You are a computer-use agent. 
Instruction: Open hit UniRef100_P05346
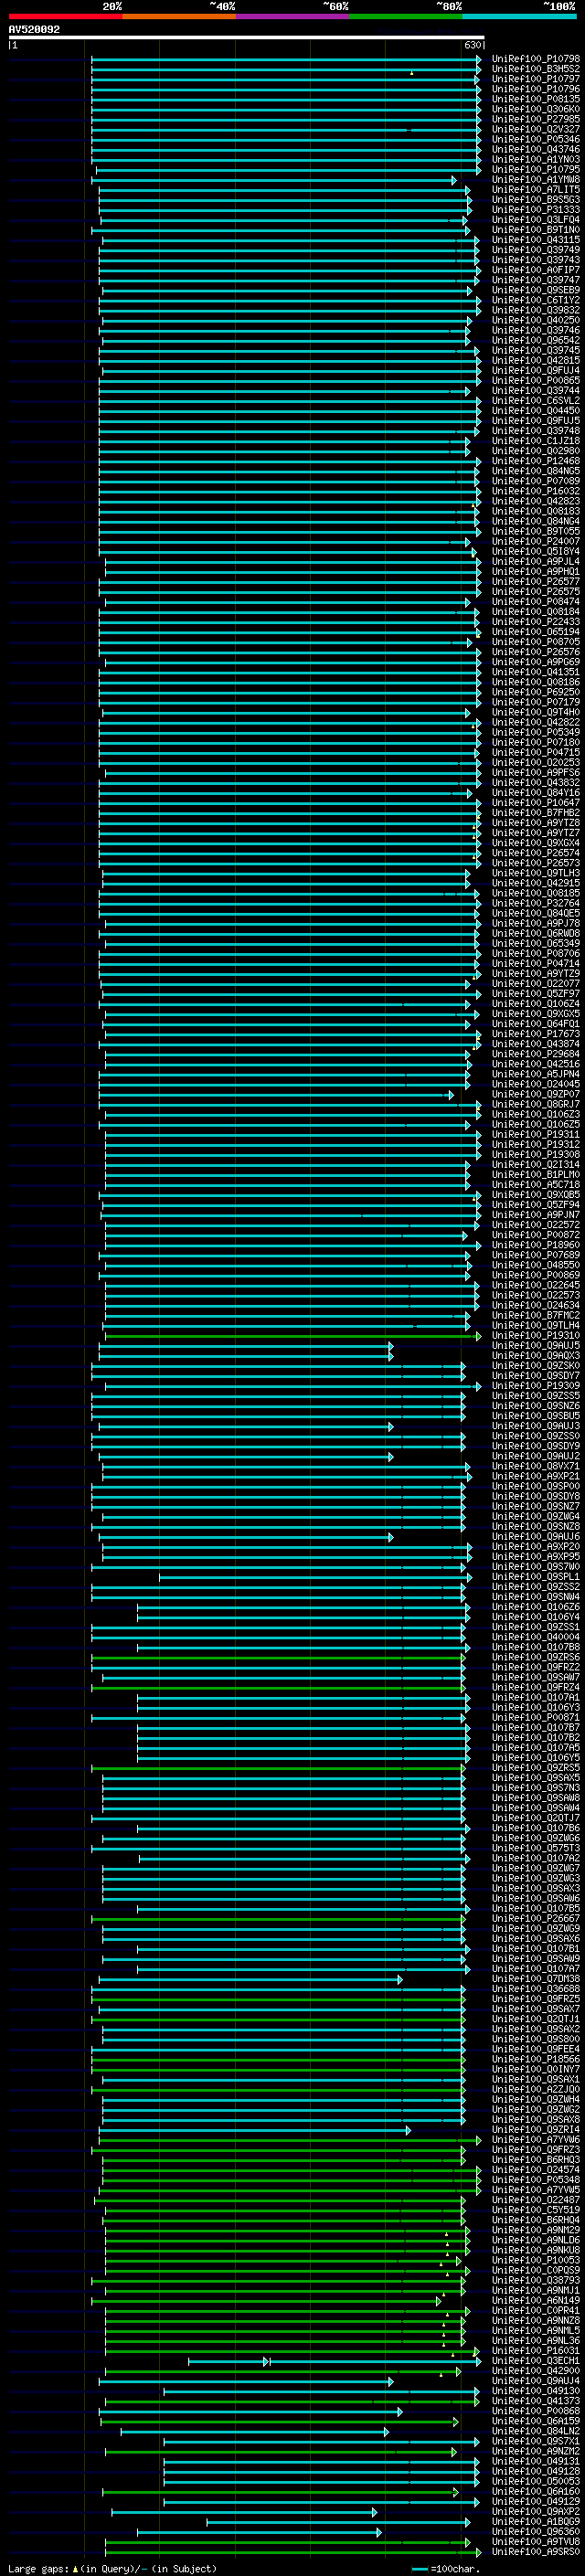[x=536, y=139]
